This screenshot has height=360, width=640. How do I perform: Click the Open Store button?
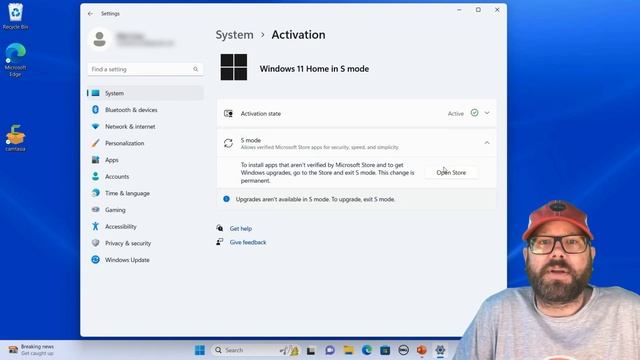(x=451, y=173)
